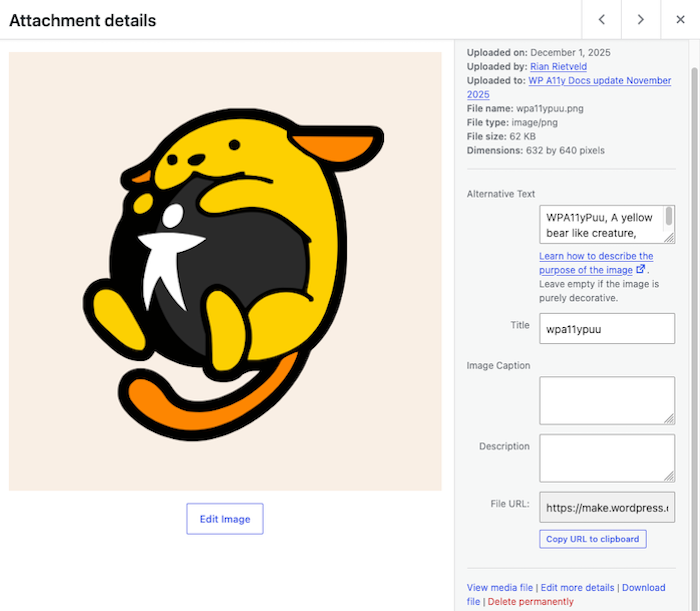Go to previous attachment with left chevron
700x611 pixels.
(601, 20)
